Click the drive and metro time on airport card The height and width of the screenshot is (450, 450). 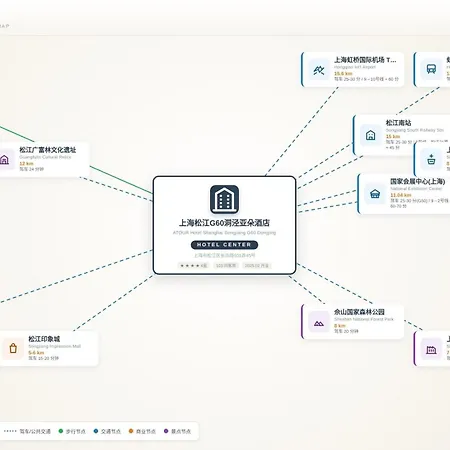coord(367,79)
